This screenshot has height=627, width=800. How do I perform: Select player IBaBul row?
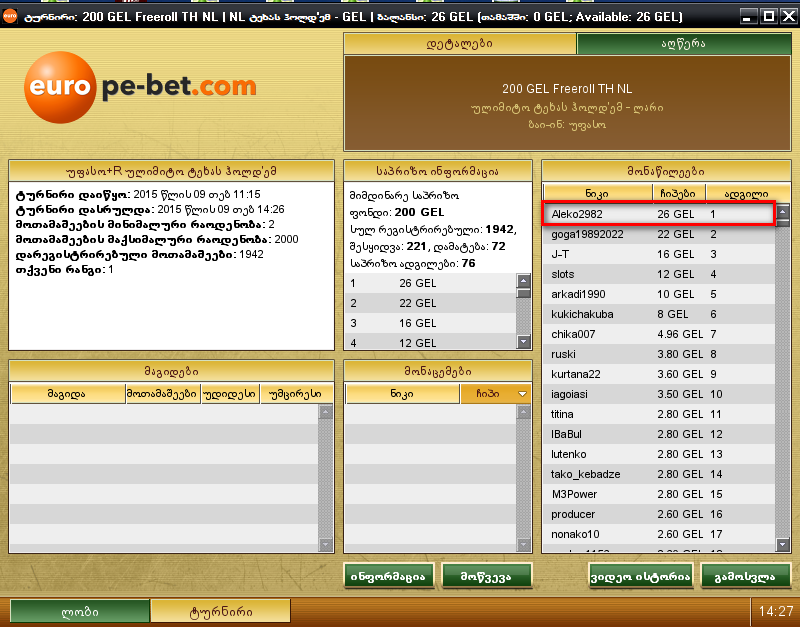(659, 434)
